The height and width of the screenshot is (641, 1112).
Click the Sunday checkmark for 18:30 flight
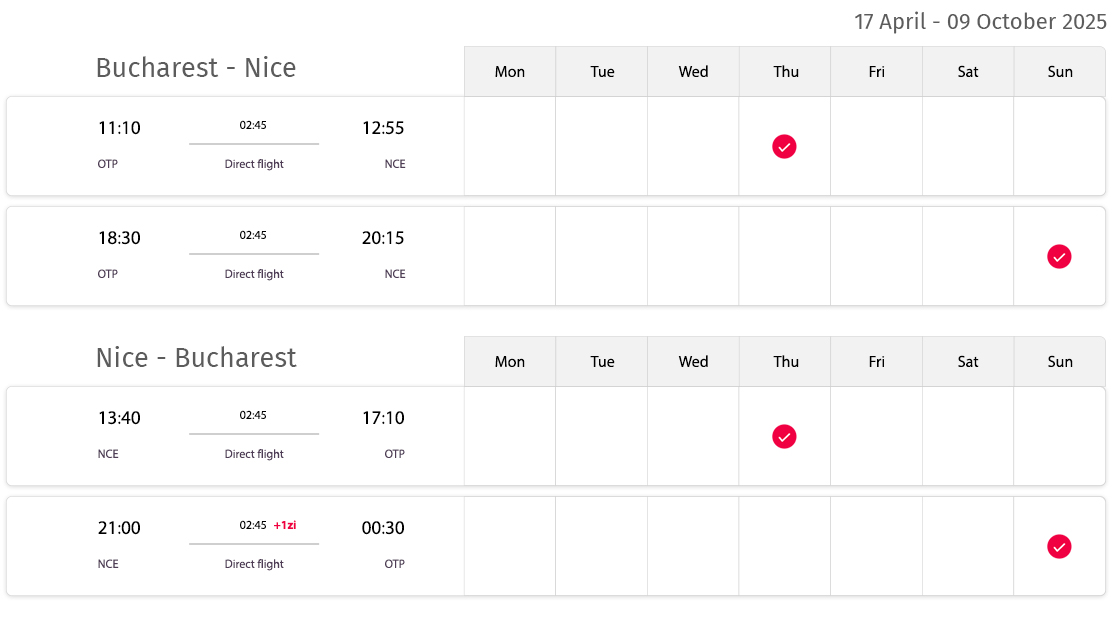(1059, 257)
